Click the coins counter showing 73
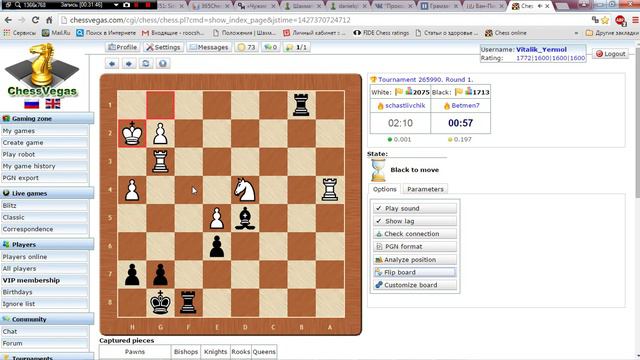The width and height of the screenshot is (640, 360). coord(247,47)
